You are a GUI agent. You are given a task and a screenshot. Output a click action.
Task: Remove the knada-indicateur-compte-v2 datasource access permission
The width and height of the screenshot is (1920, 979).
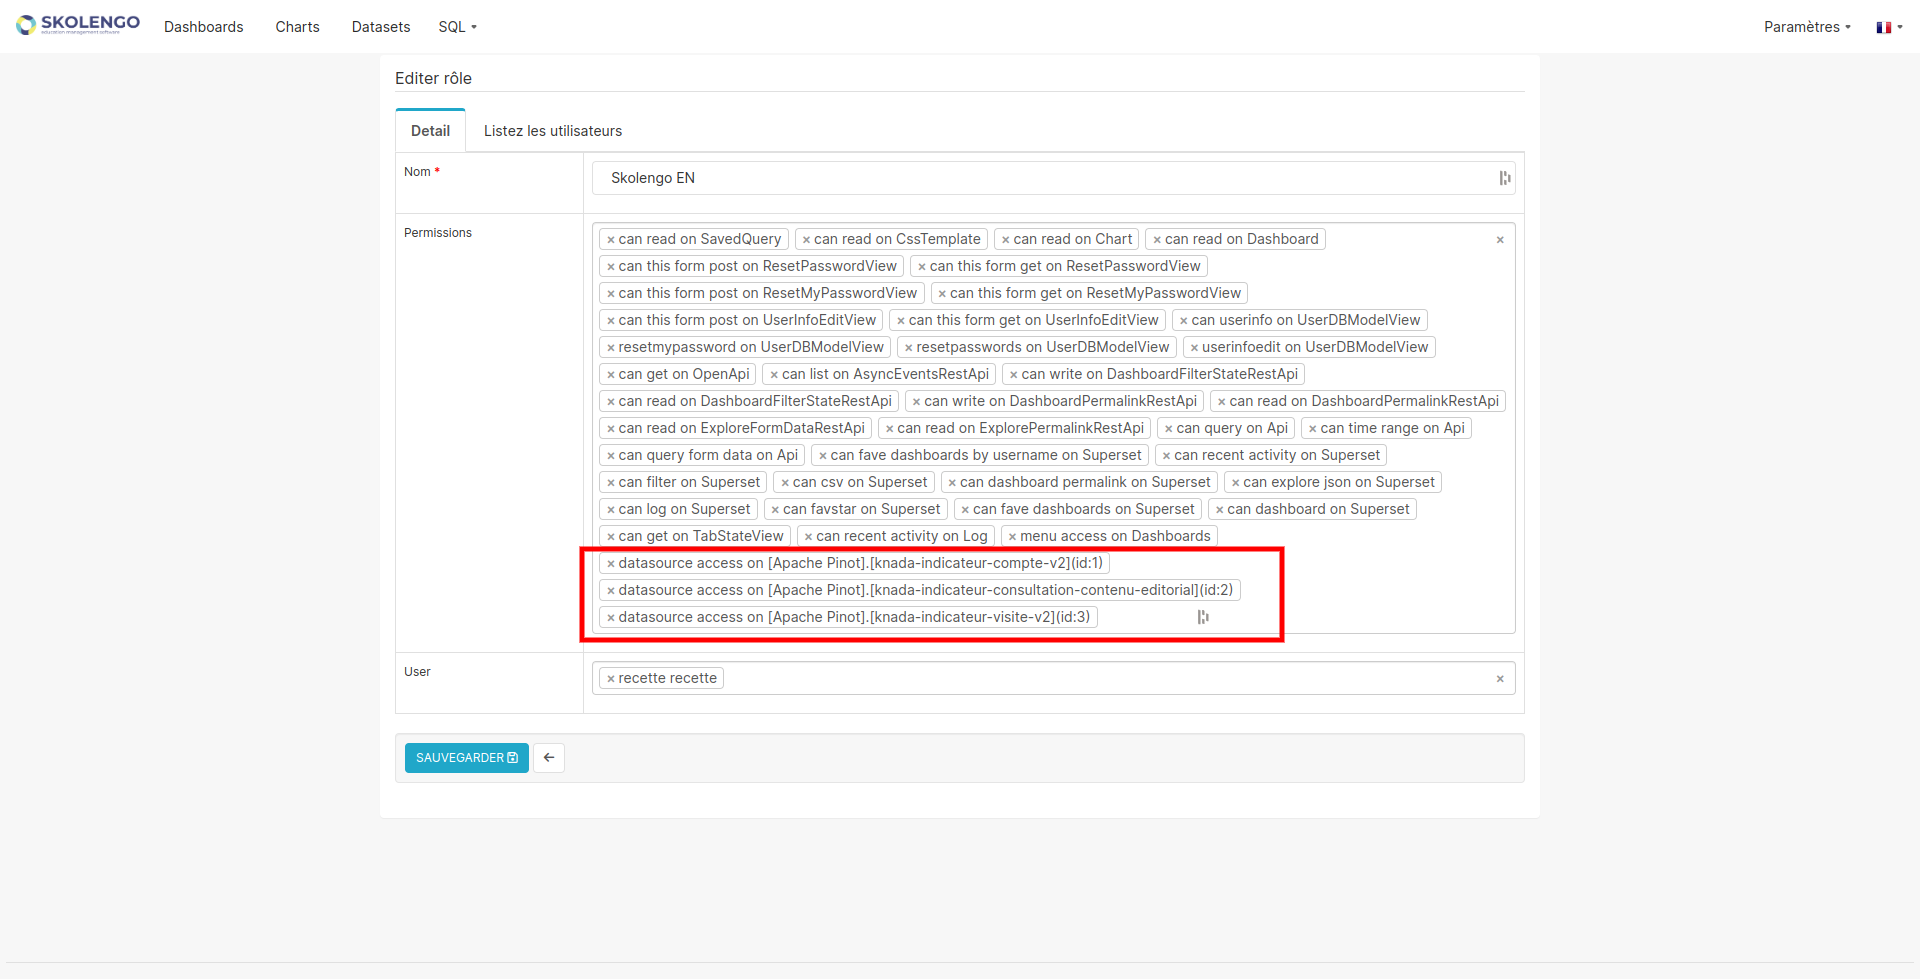coord(611,563)
